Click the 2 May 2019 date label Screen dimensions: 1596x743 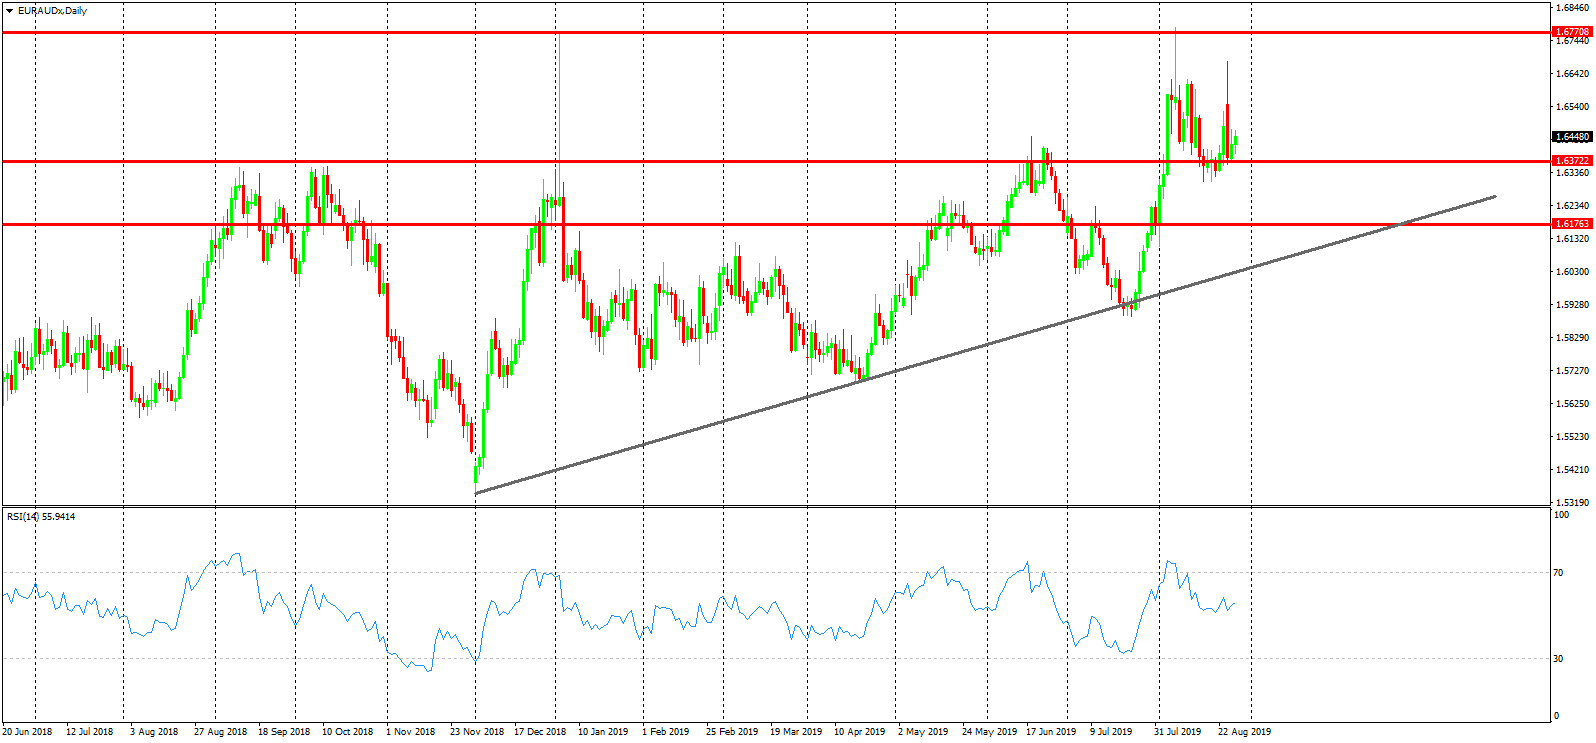923,731
